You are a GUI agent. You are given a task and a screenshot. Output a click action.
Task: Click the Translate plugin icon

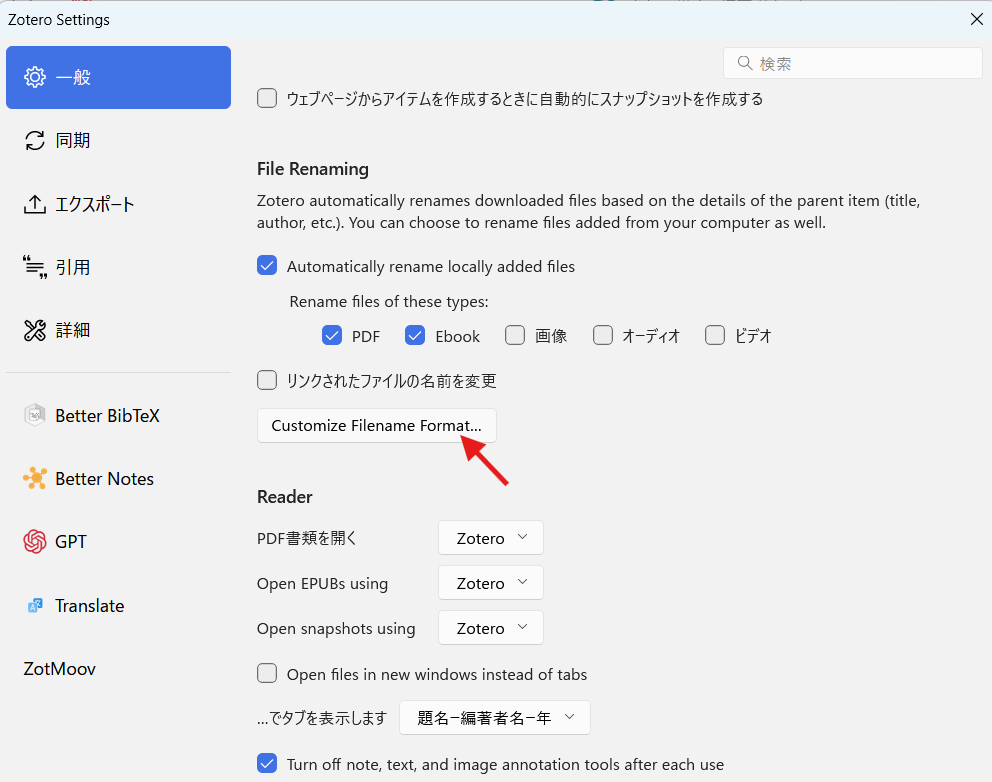point(35,606)
